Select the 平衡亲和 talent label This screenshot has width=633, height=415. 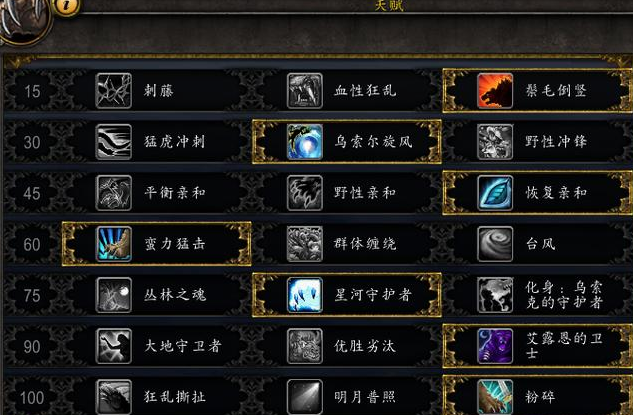[x=175, y=193]
